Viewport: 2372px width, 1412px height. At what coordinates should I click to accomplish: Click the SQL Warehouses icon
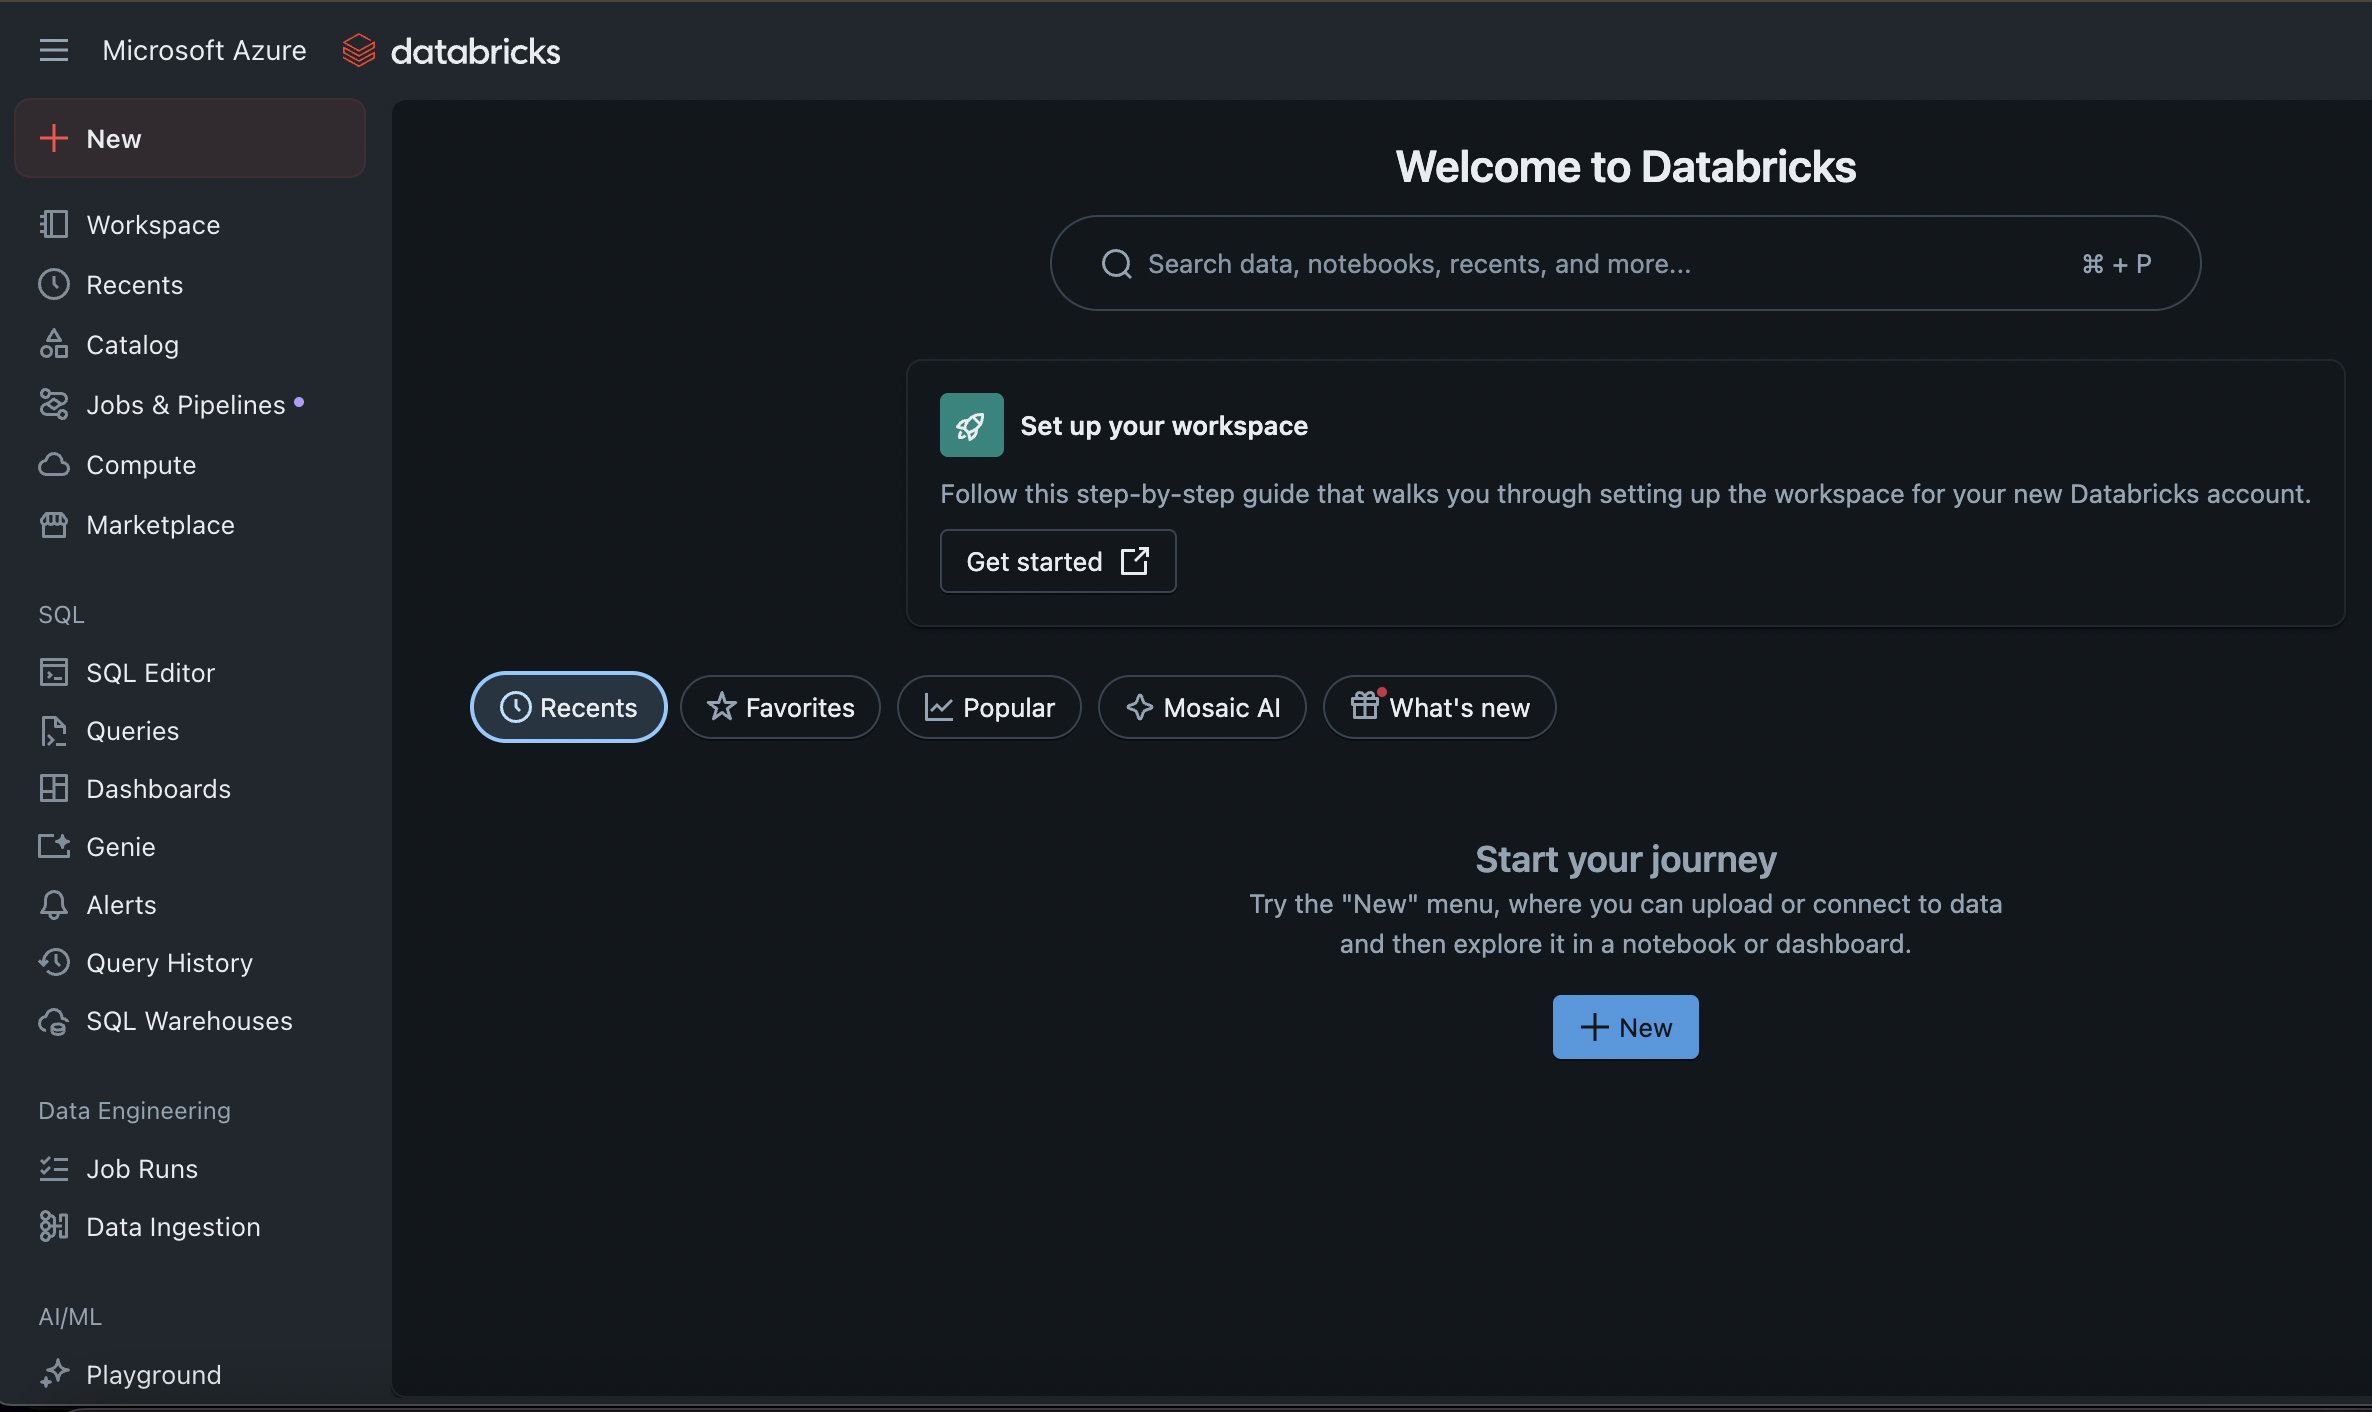(54, 1021)
